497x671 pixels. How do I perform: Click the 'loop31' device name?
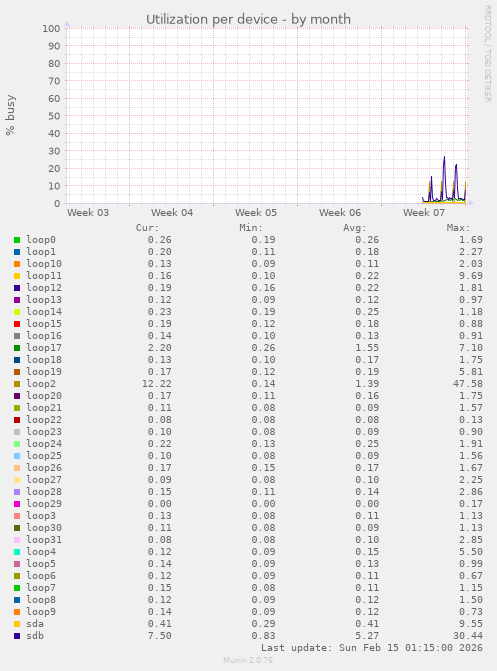44,540
